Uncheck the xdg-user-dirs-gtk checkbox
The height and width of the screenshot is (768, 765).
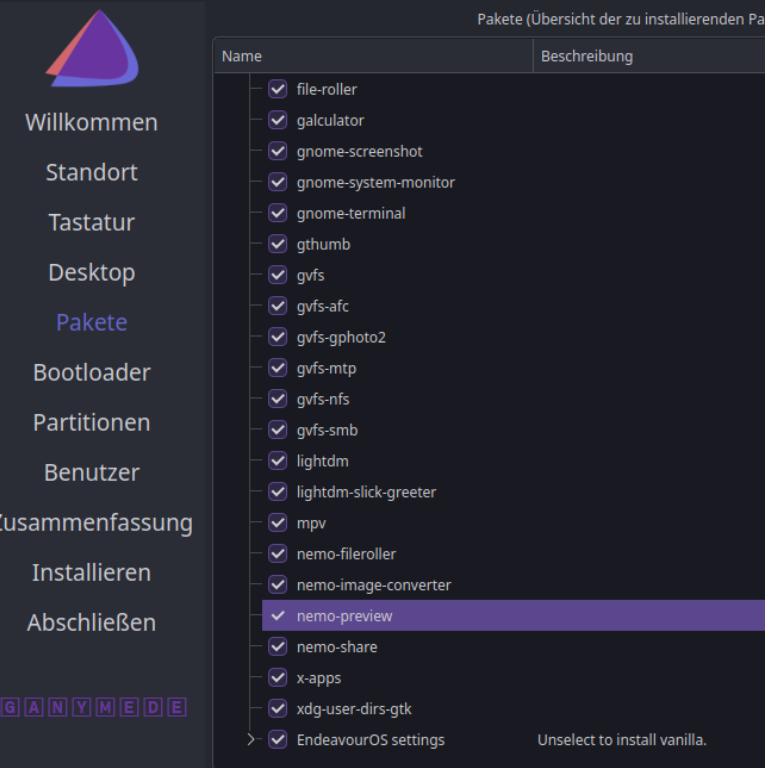tap(278, 709)
